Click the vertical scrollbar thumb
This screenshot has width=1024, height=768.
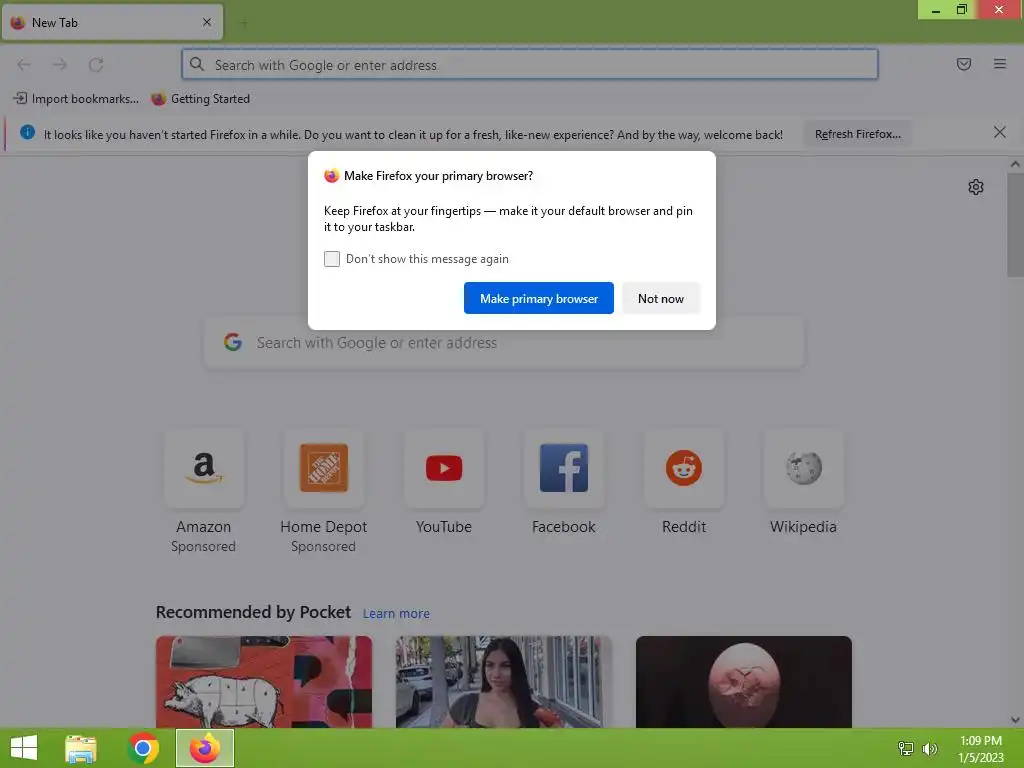click(x=1015, y=225)
